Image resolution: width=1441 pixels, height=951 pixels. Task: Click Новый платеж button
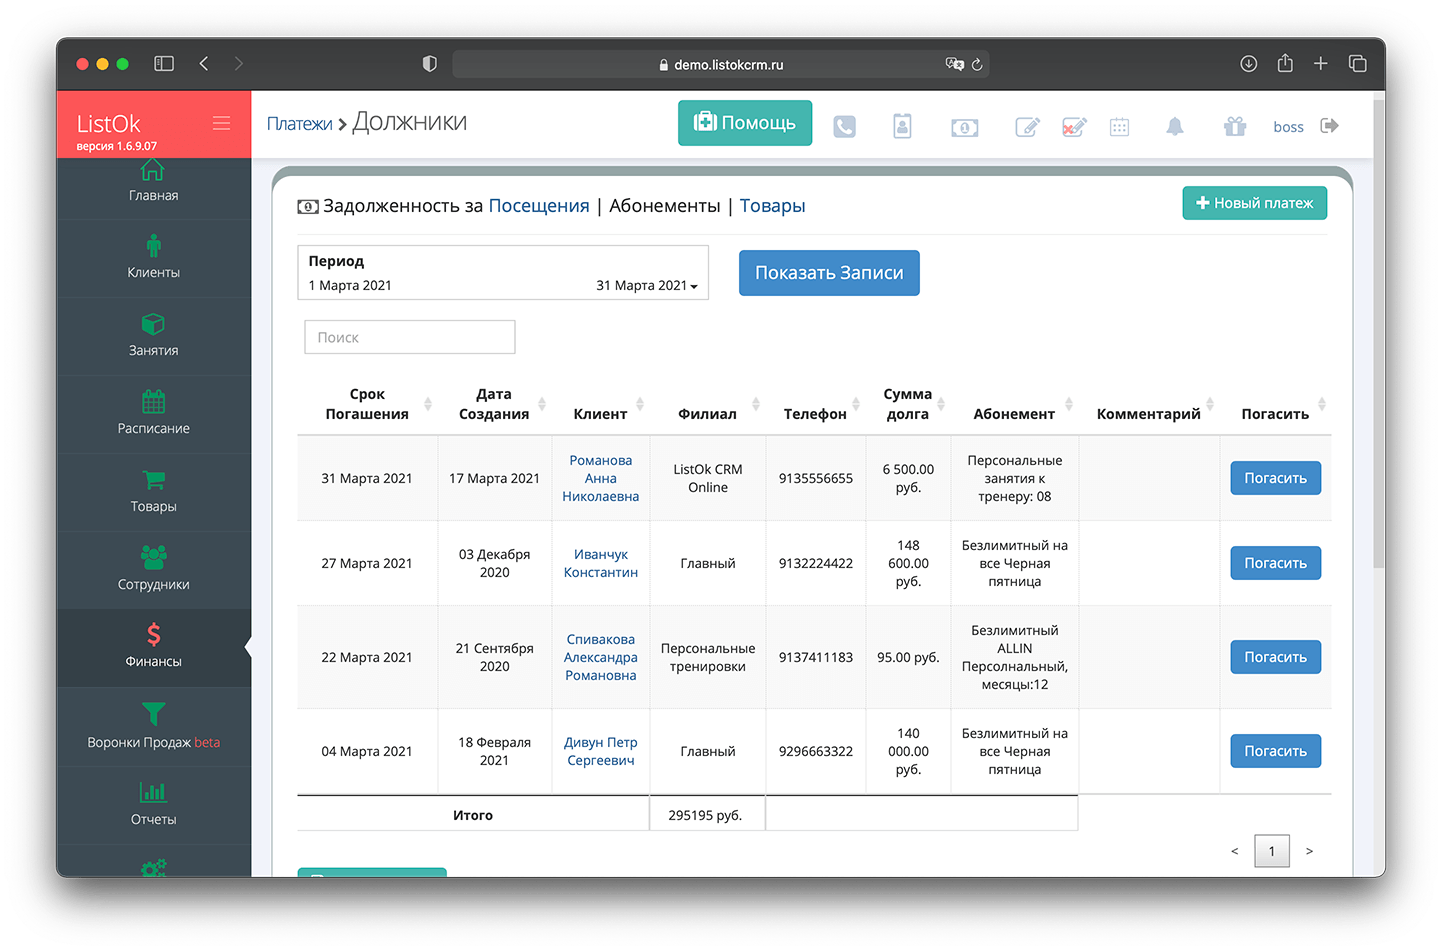pos(1255,203)
